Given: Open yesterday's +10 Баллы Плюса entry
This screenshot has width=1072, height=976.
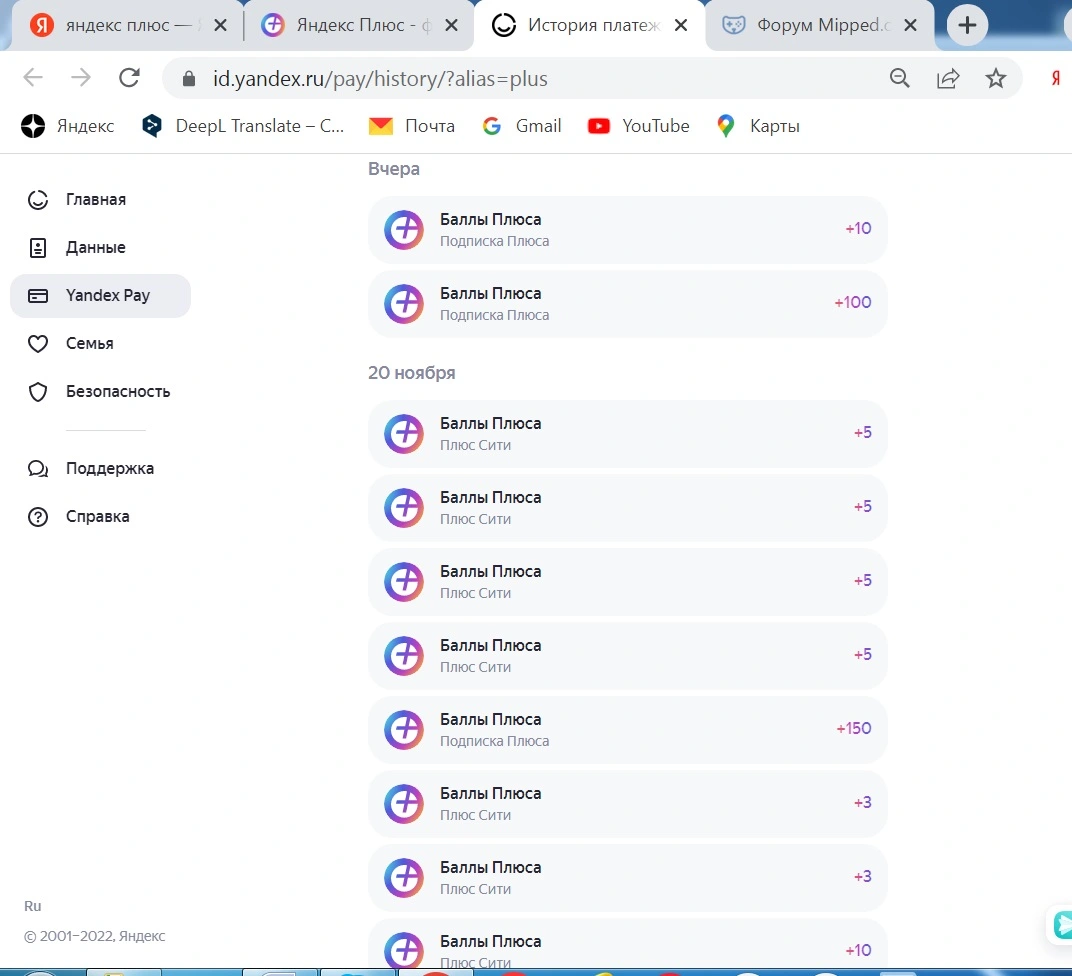Looking at the screenshot, I should point(628,230).
